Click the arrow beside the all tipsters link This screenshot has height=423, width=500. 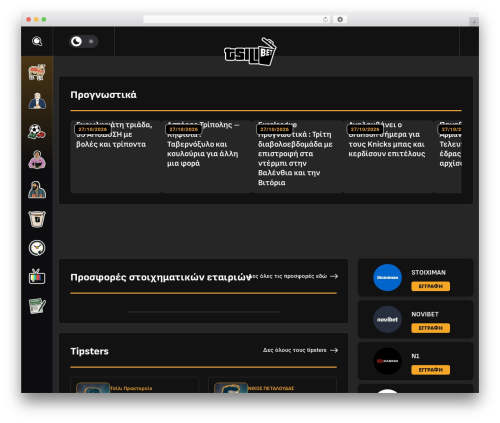(x=334, y=350)
